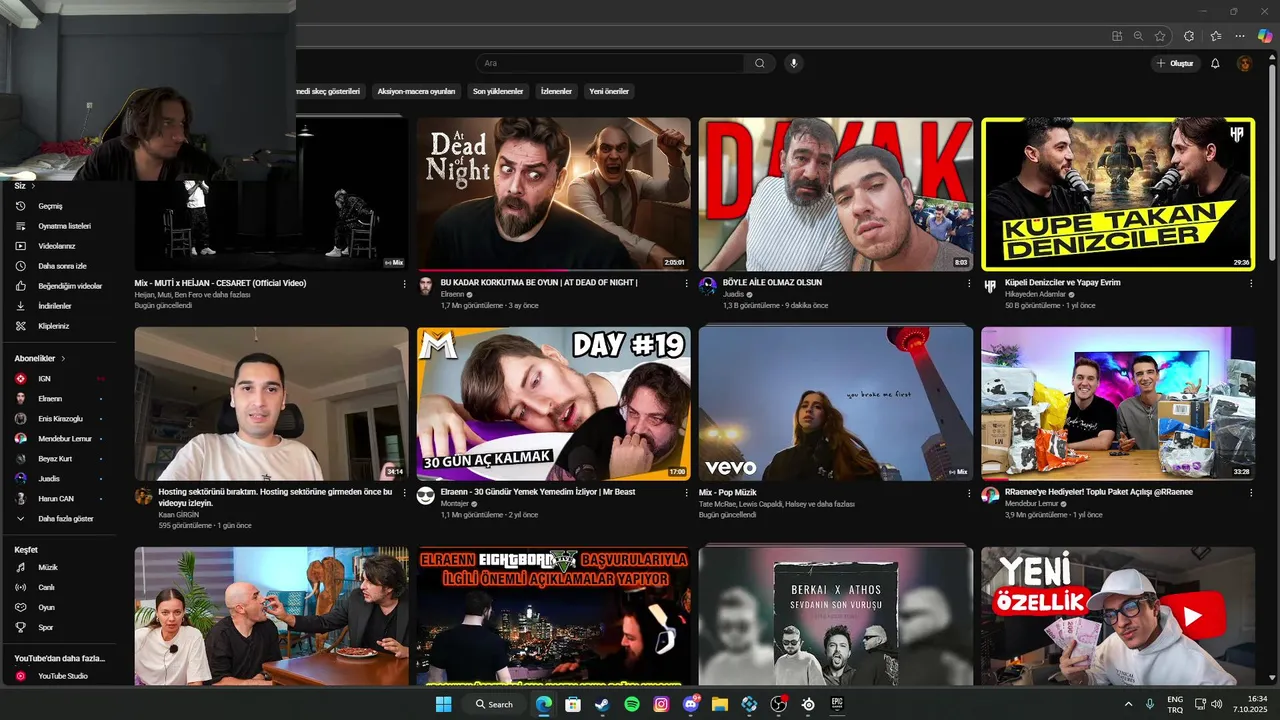Open Edge favorites list icon

(1216, 36)
